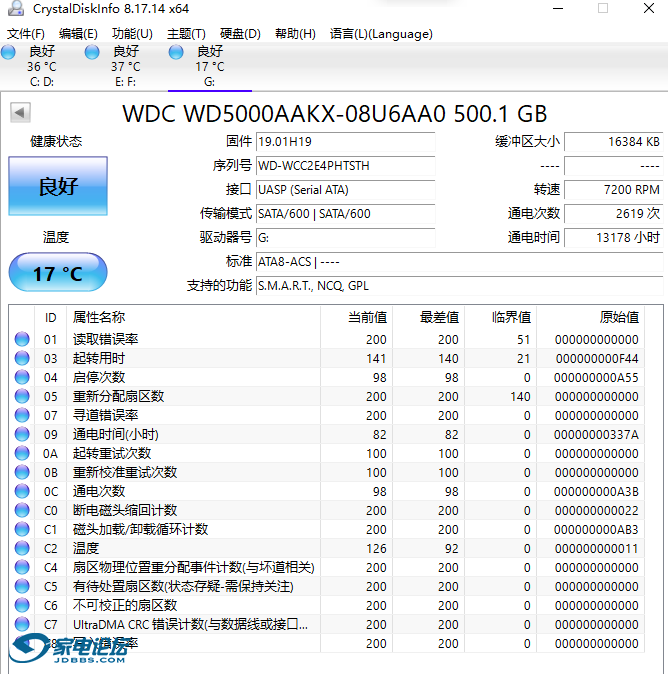
Task: Click raw value 000000000022
Action: pos(597,511)
